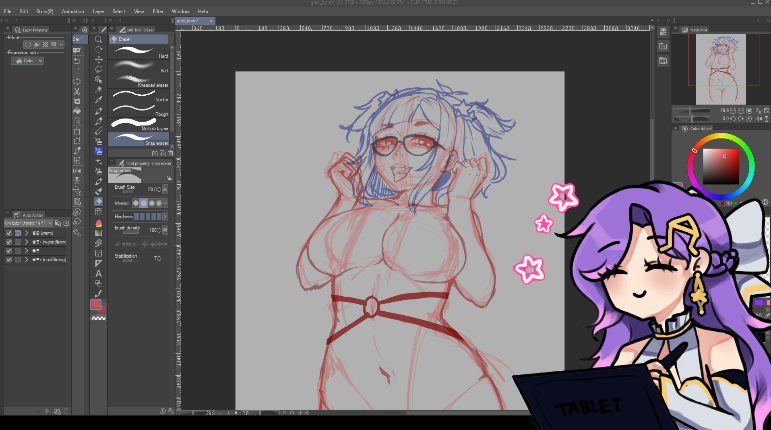
Task: Select the Eyedropper tool
Action: click(x=98, y=100)
